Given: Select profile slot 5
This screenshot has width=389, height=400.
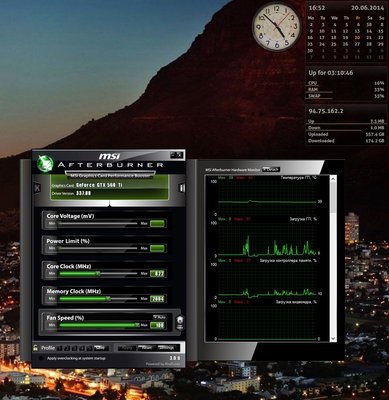Looking at the screenshot, I should [89, 348].
